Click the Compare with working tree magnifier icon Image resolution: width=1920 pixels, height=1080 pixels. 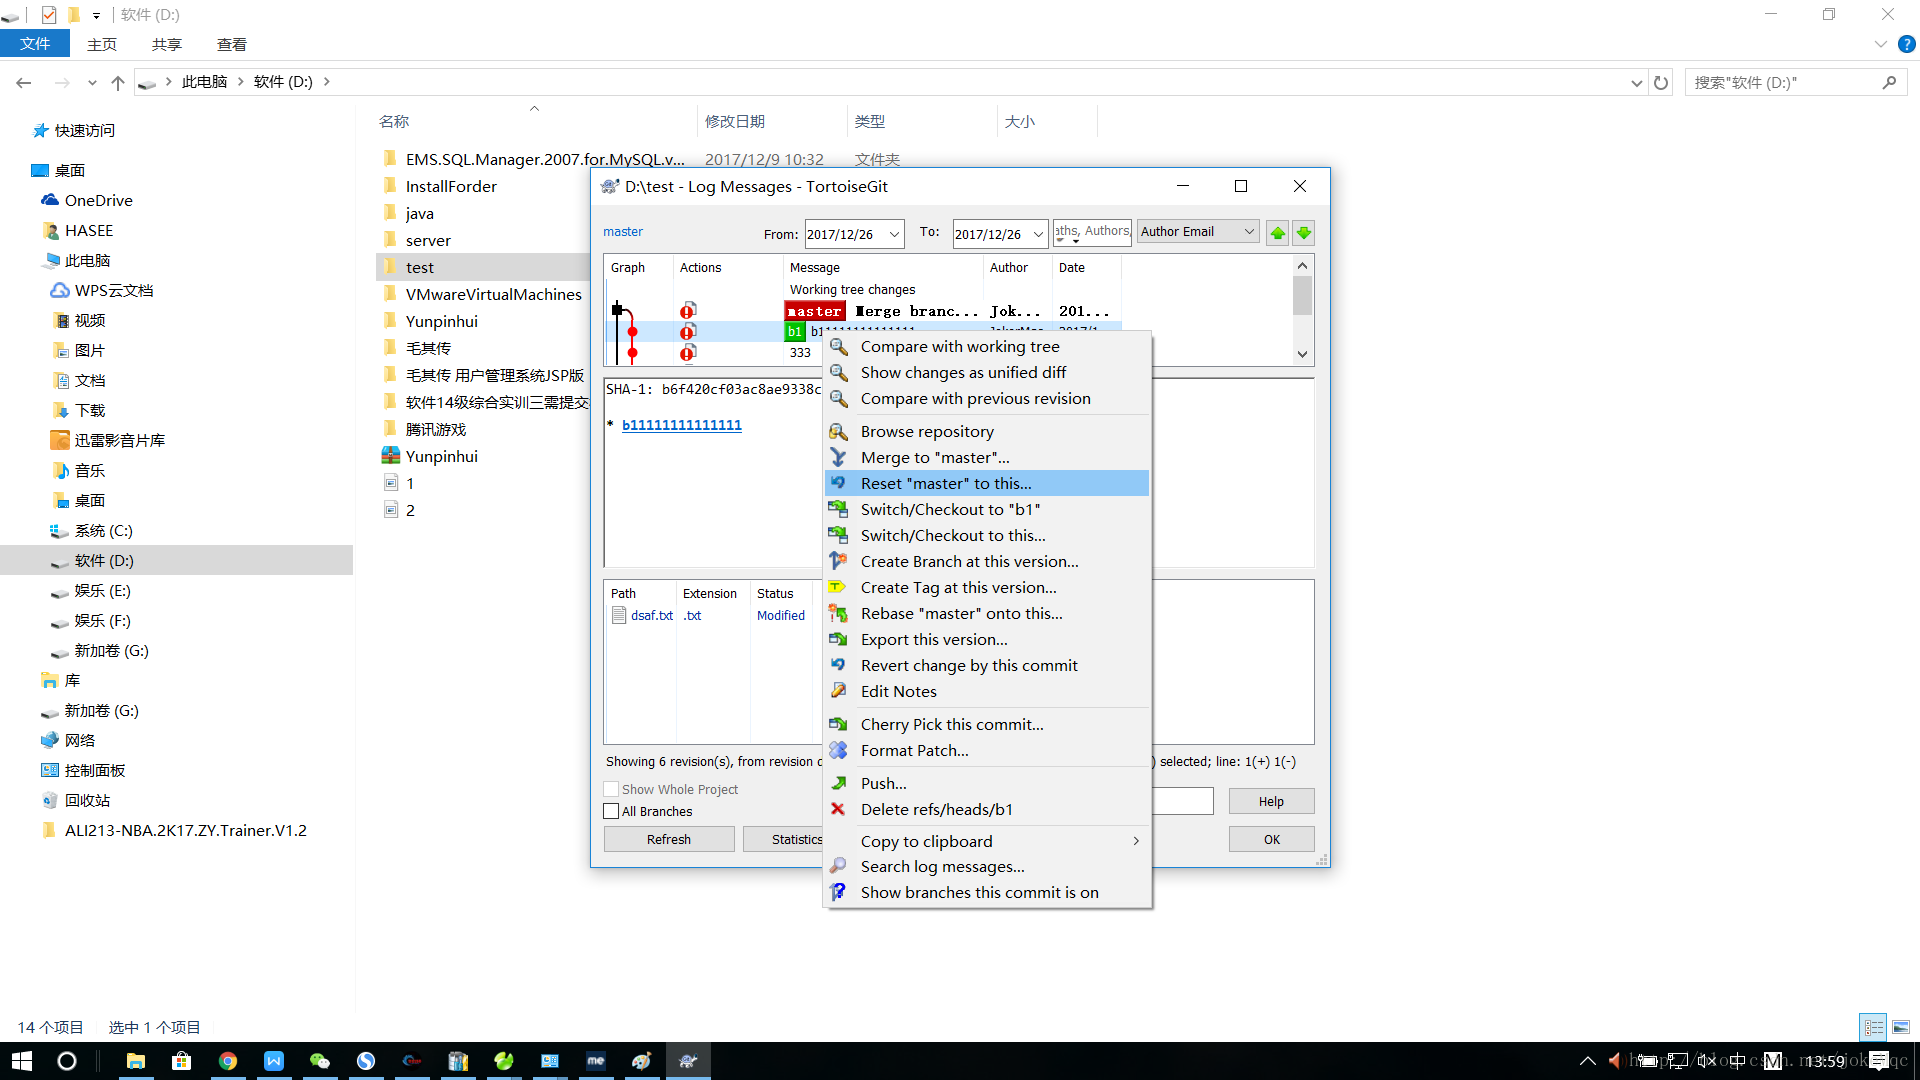[x=839, y=346]
